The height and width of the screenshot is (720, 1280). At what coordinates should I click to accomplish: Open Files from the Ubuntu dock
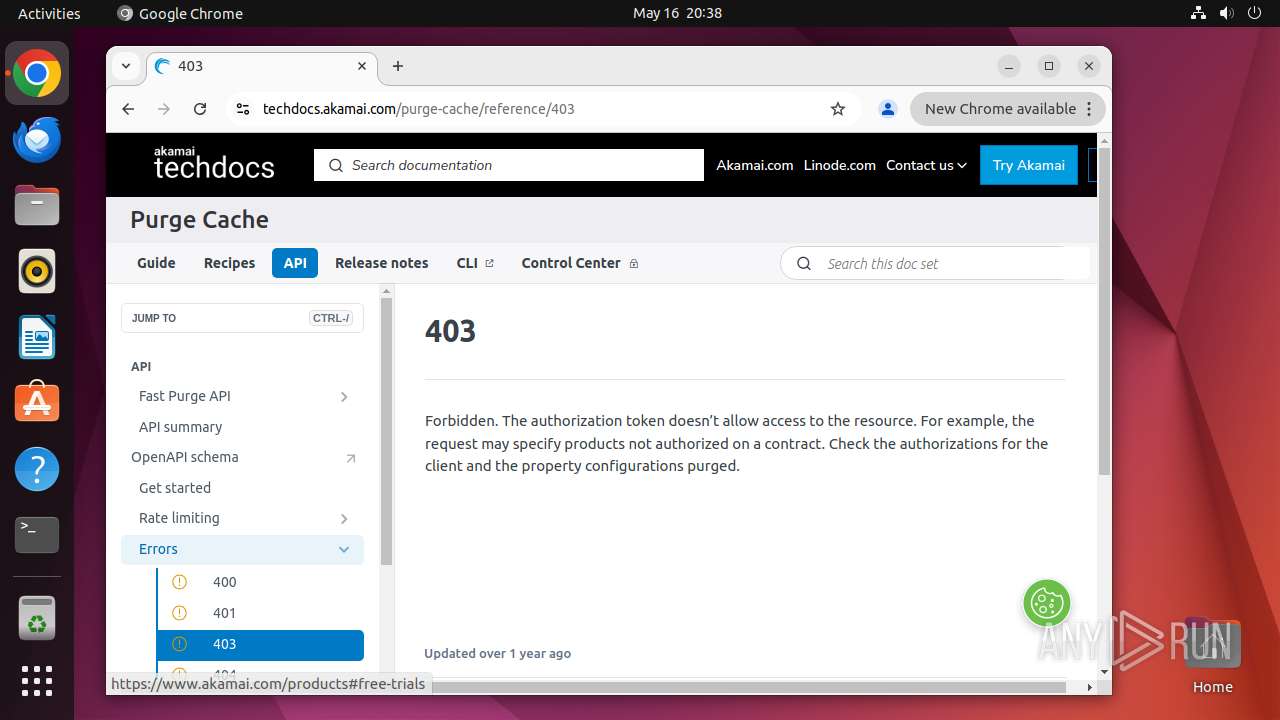pos(37,206)
